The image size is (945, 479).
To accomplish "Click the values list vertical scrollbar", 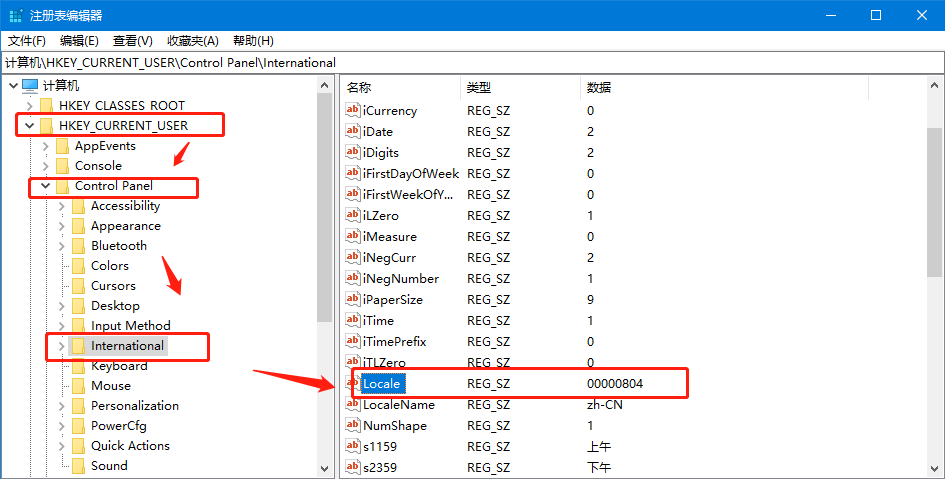I will tap(934, 200).
